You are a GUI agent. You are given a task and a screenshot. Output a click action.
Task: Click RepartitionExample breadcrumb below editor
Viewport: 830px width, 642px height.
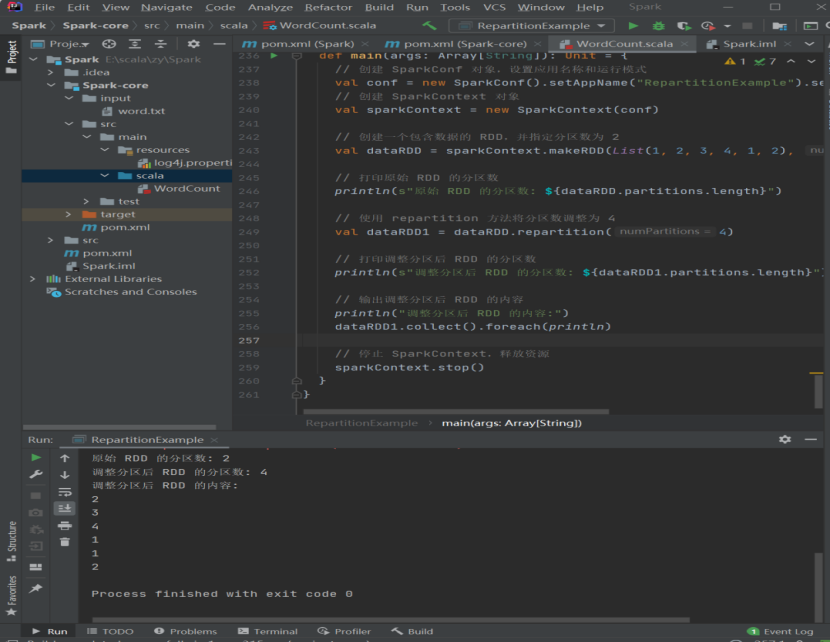point(362,423)
